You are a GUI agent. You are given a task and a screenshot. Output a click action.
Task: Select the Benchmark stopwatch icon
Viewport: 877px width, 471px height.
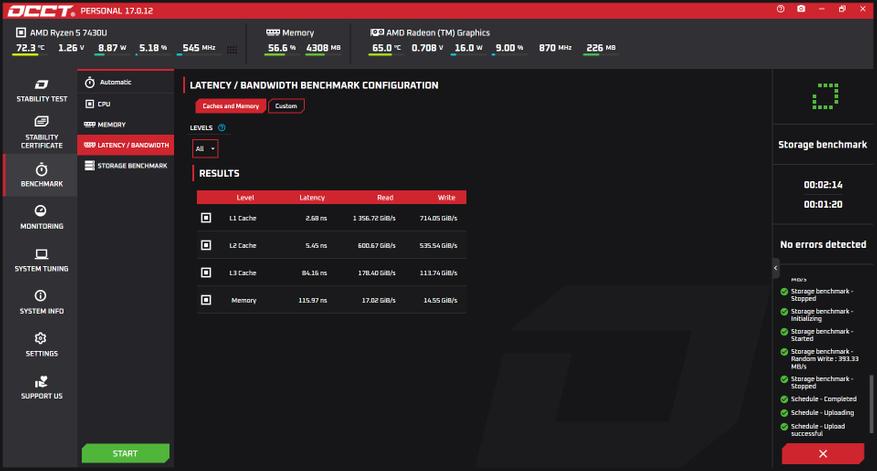[x=41, y=169]
